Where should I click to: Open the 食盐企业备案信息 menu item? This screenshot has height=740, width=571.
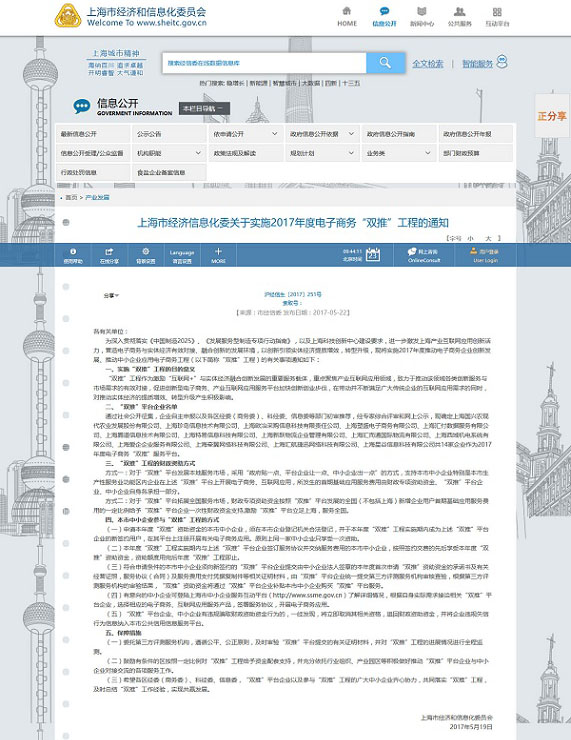[169, 173]
